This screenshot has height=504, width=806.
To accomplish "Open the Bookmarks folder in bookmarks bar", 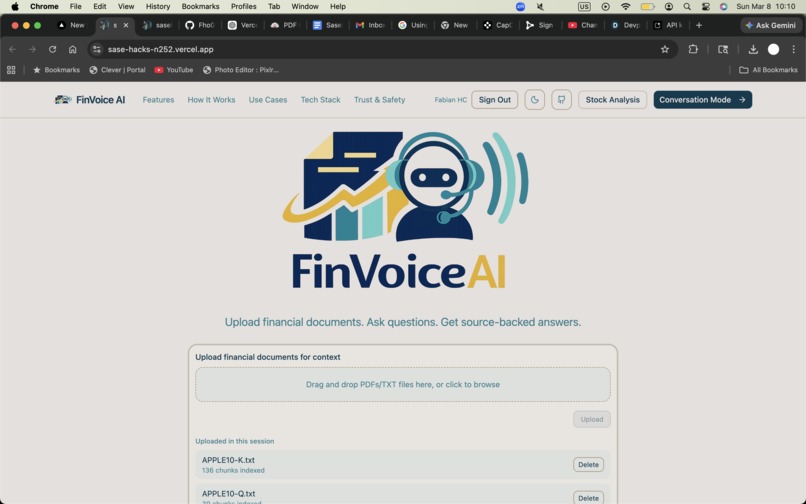I will (x=57, y=70).
